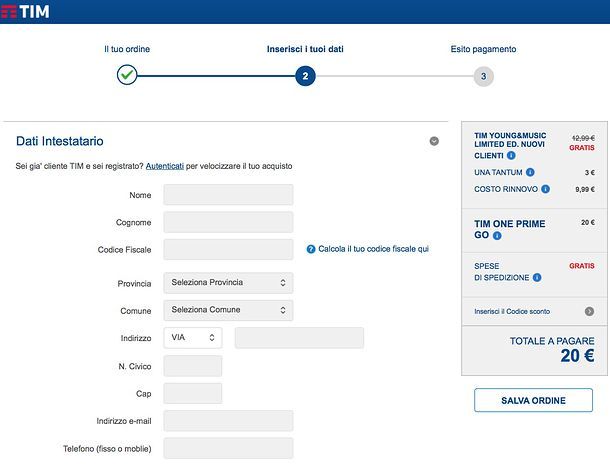Focus the N. Civico input field
This screenshot has height=465, width=610.
point(193,366)
